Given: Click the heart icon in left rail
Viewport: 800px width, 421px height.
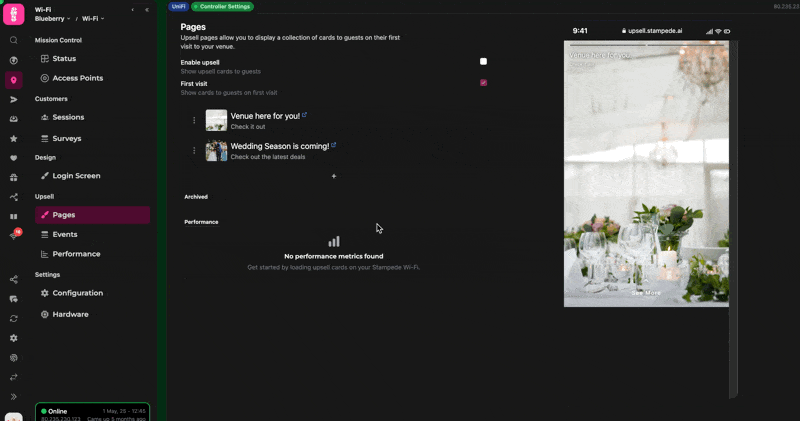Looking at the screenshot, I should pyautogui.click(x=14, y=158).
